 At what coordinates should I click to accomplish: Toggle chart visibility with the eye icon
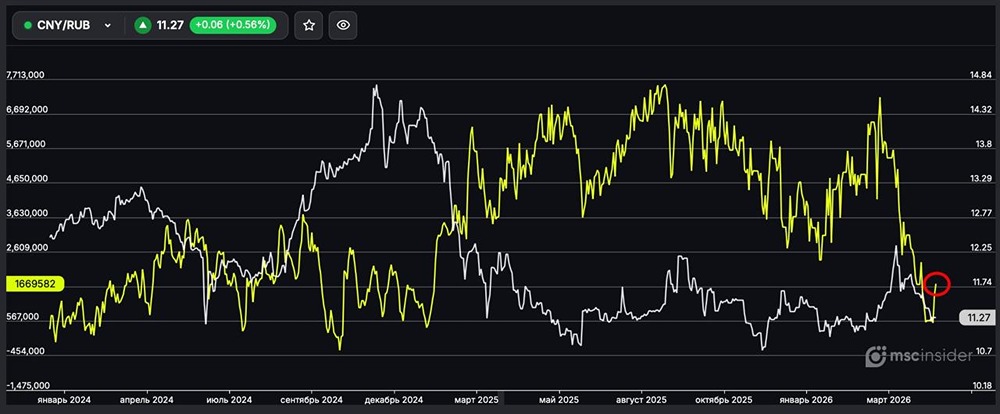[x=343, y=26]
